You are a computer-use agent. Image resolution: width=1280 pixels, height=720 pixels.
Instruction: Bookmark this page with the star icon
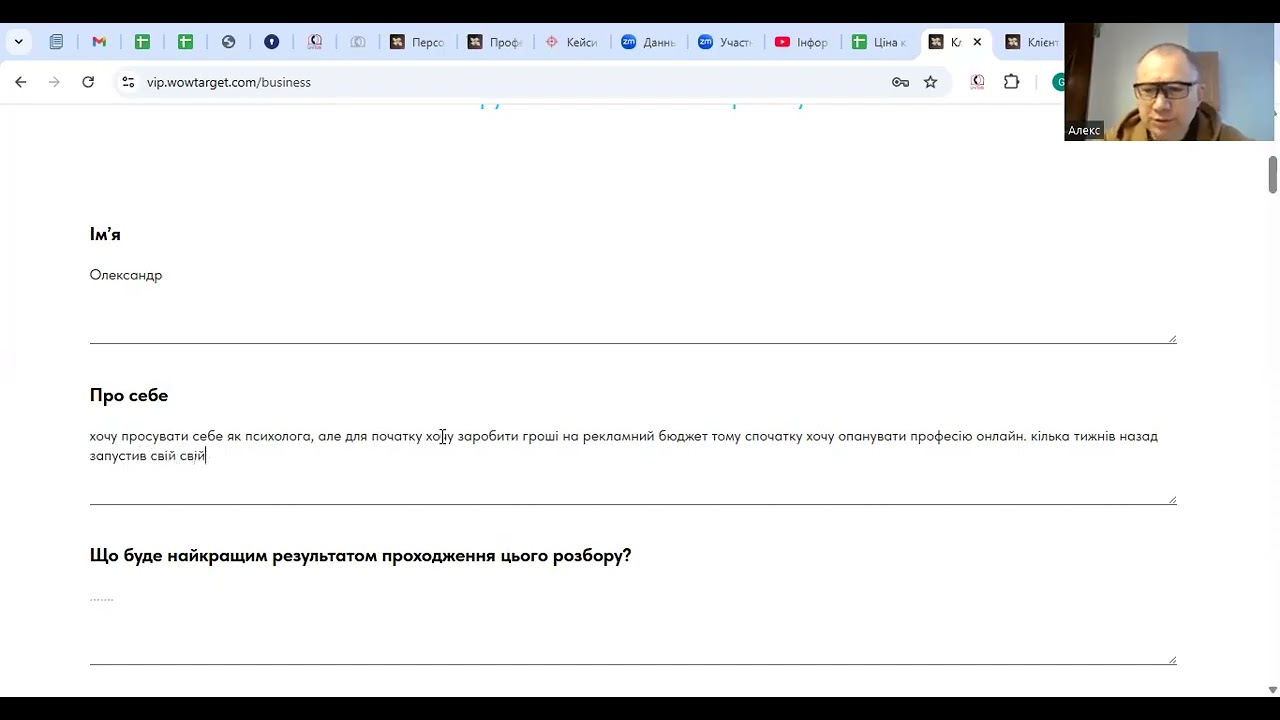[931, 82]
